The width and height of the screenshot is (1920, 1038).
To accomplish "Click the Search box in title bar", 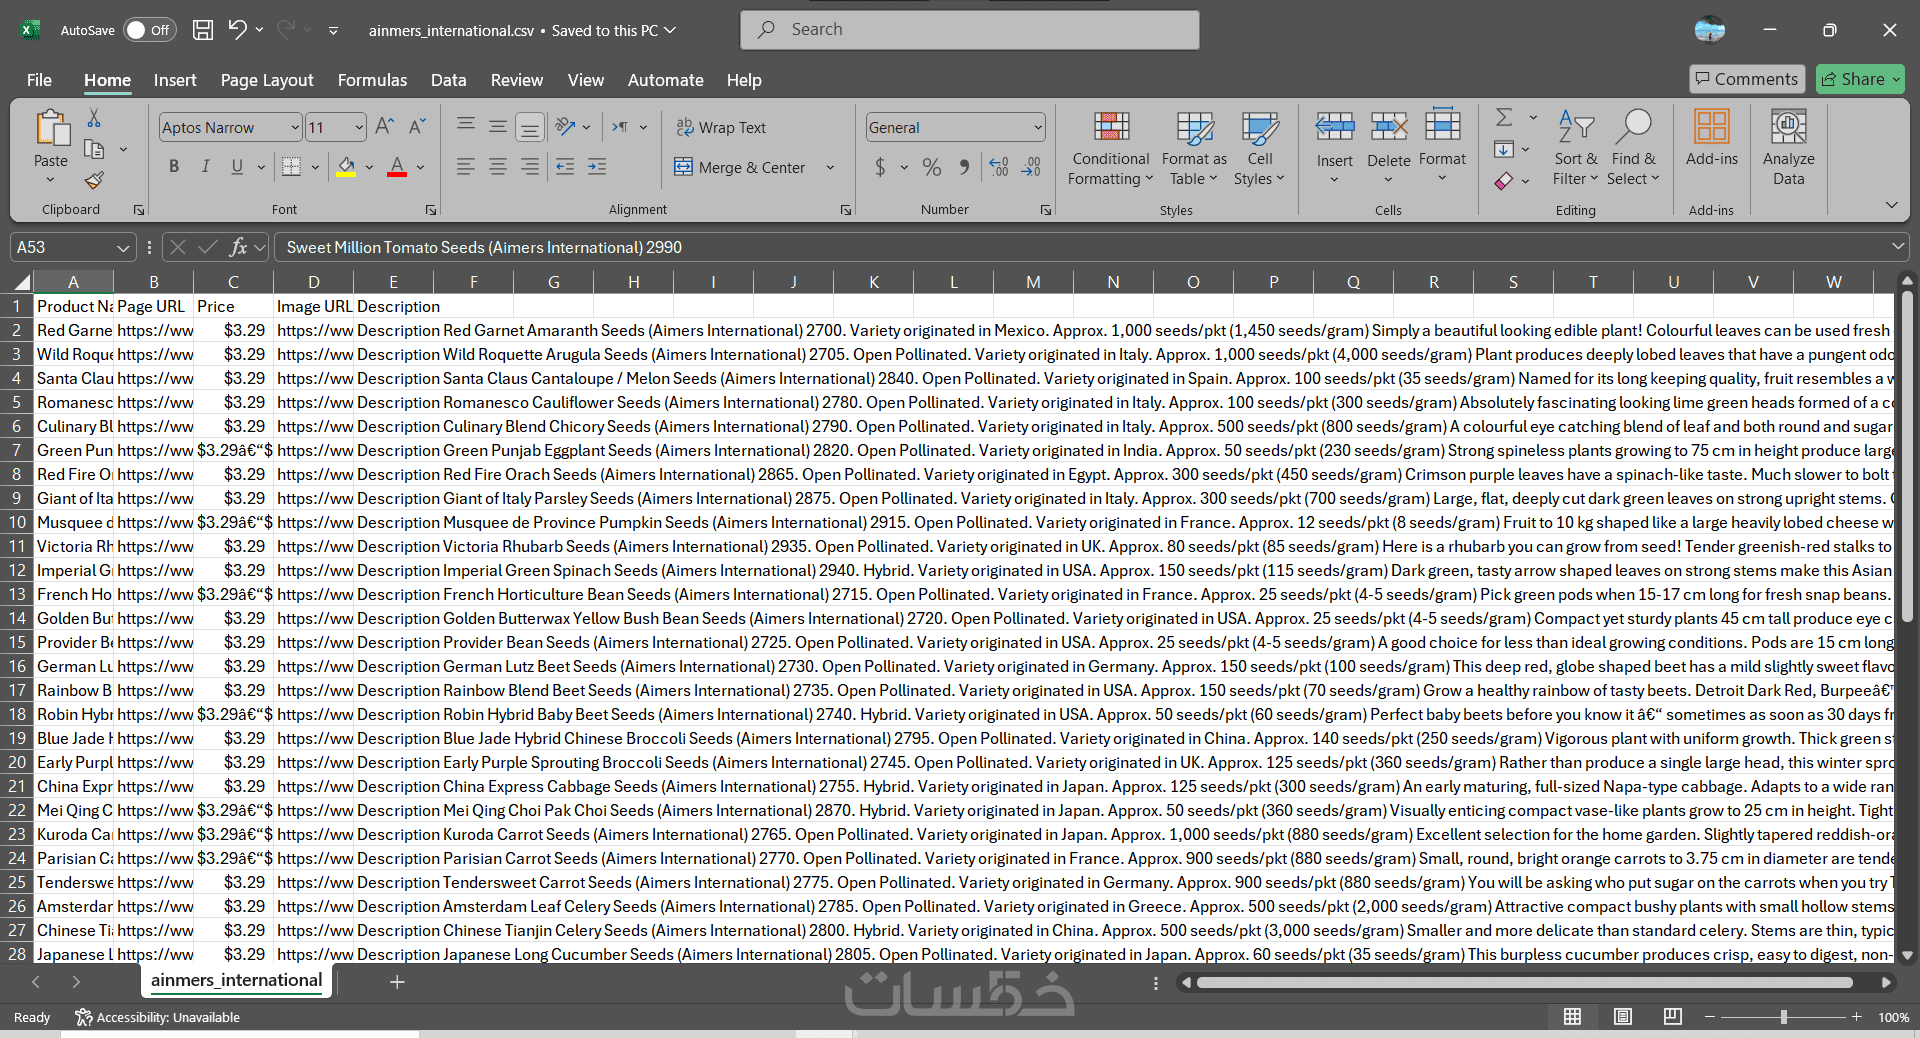I will 970,30.
